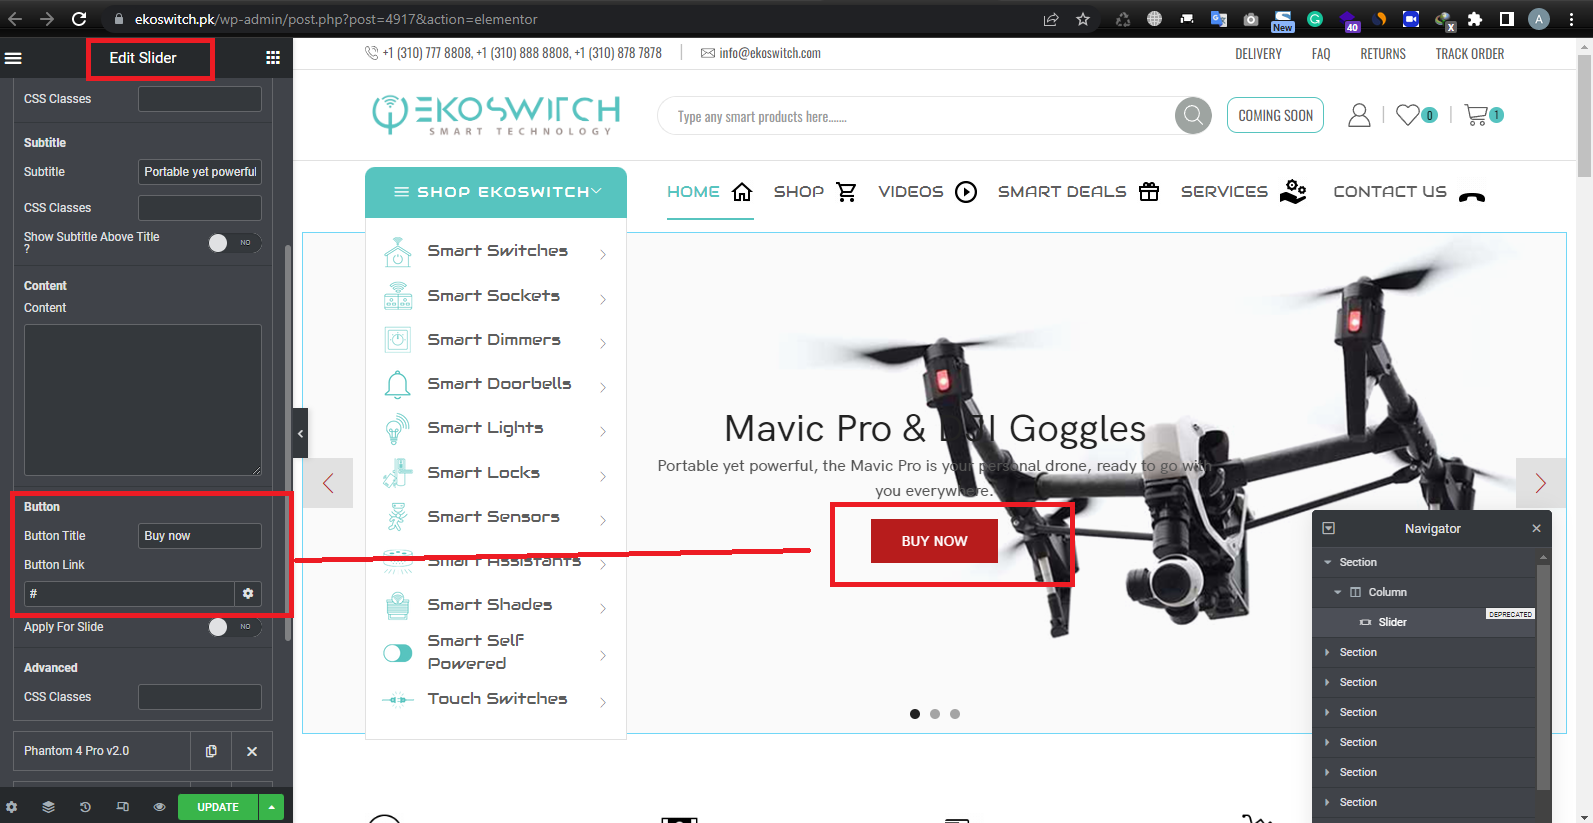Switch to Responsive Mode icon
This screenshot has height=823, width=1593.
tap(122, 807)
